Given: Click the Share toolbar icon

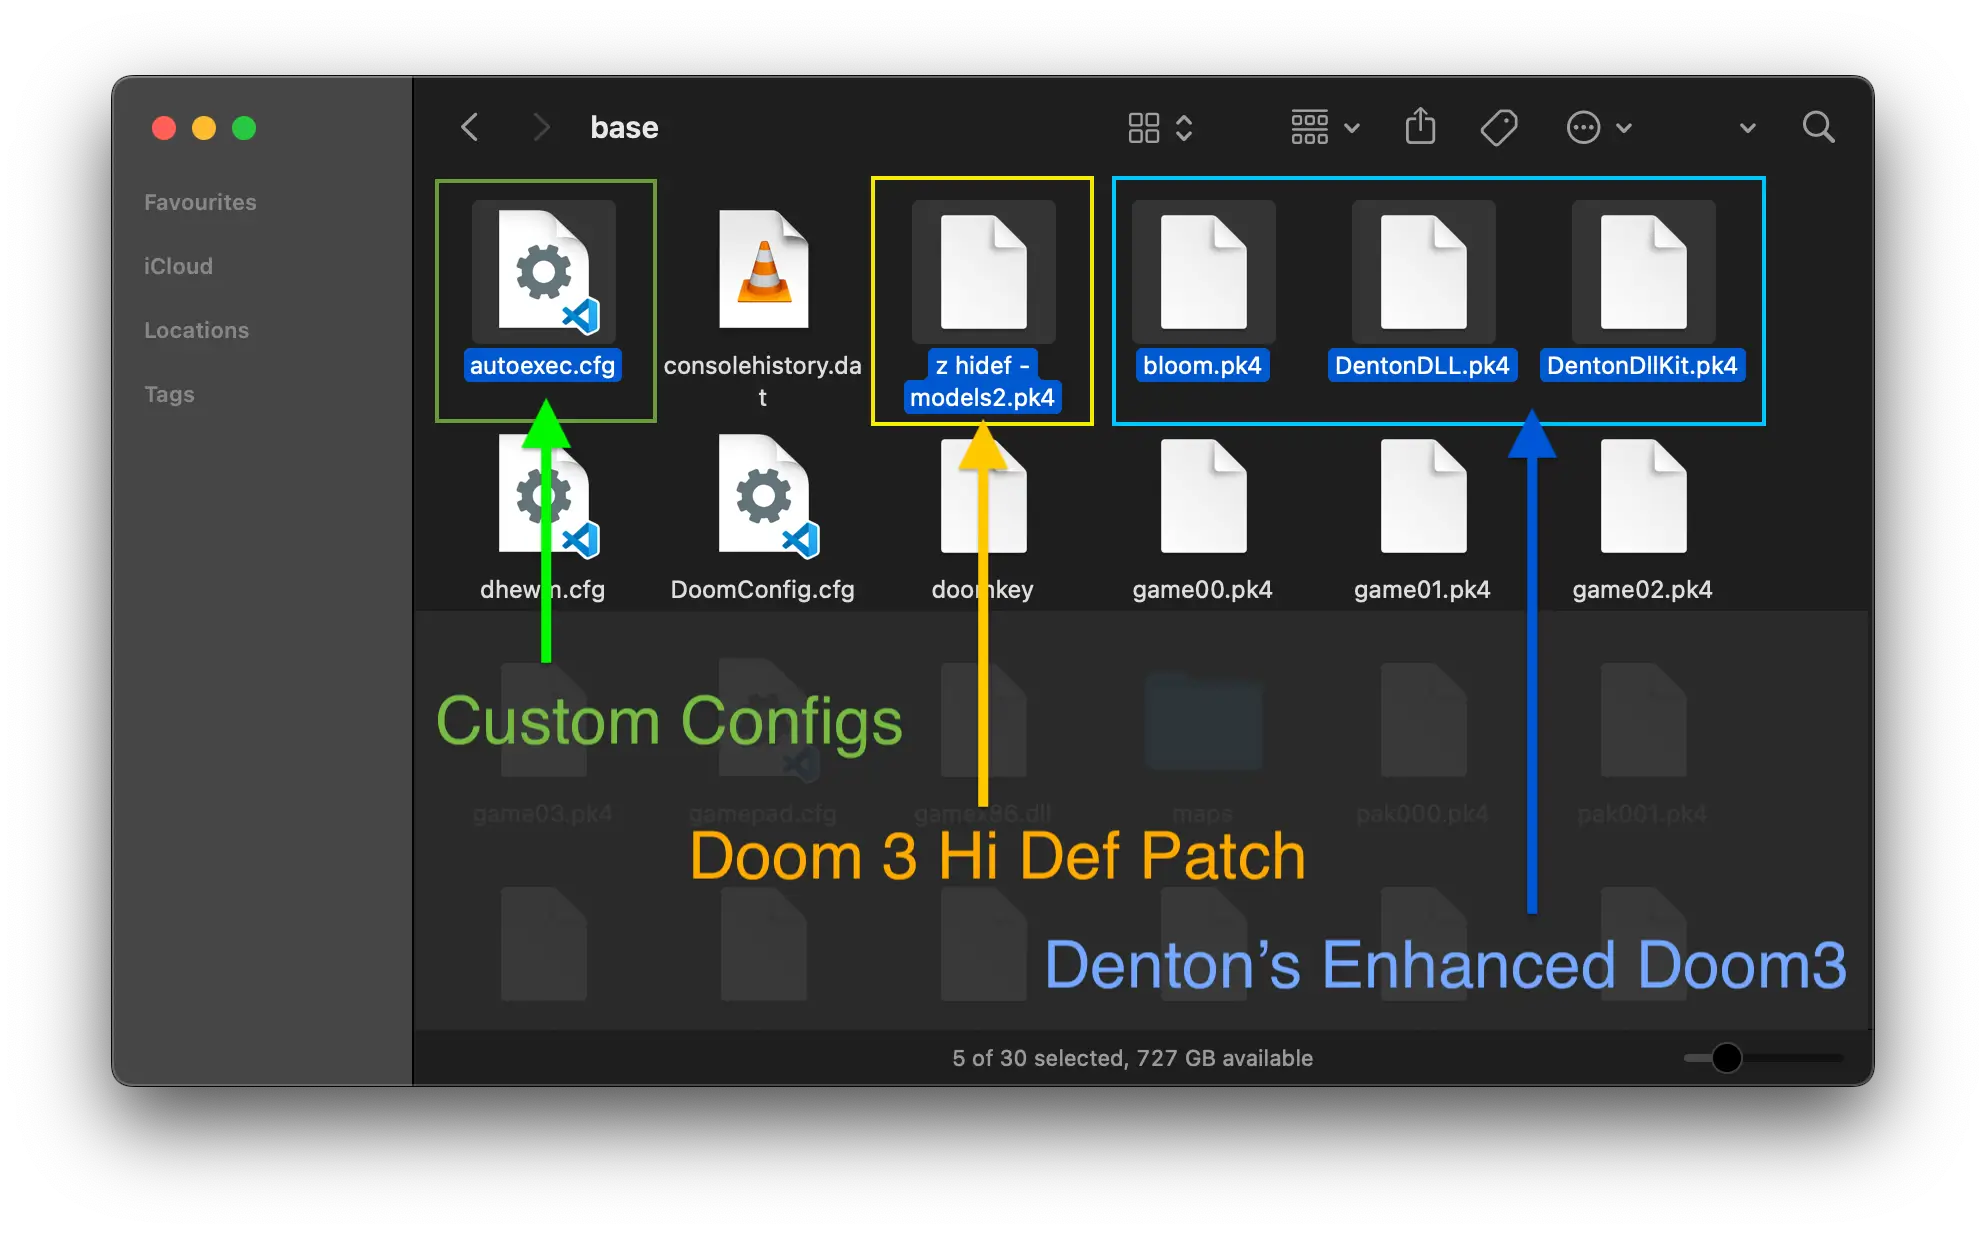Looking at the screenshot, I should [1420, 127].
